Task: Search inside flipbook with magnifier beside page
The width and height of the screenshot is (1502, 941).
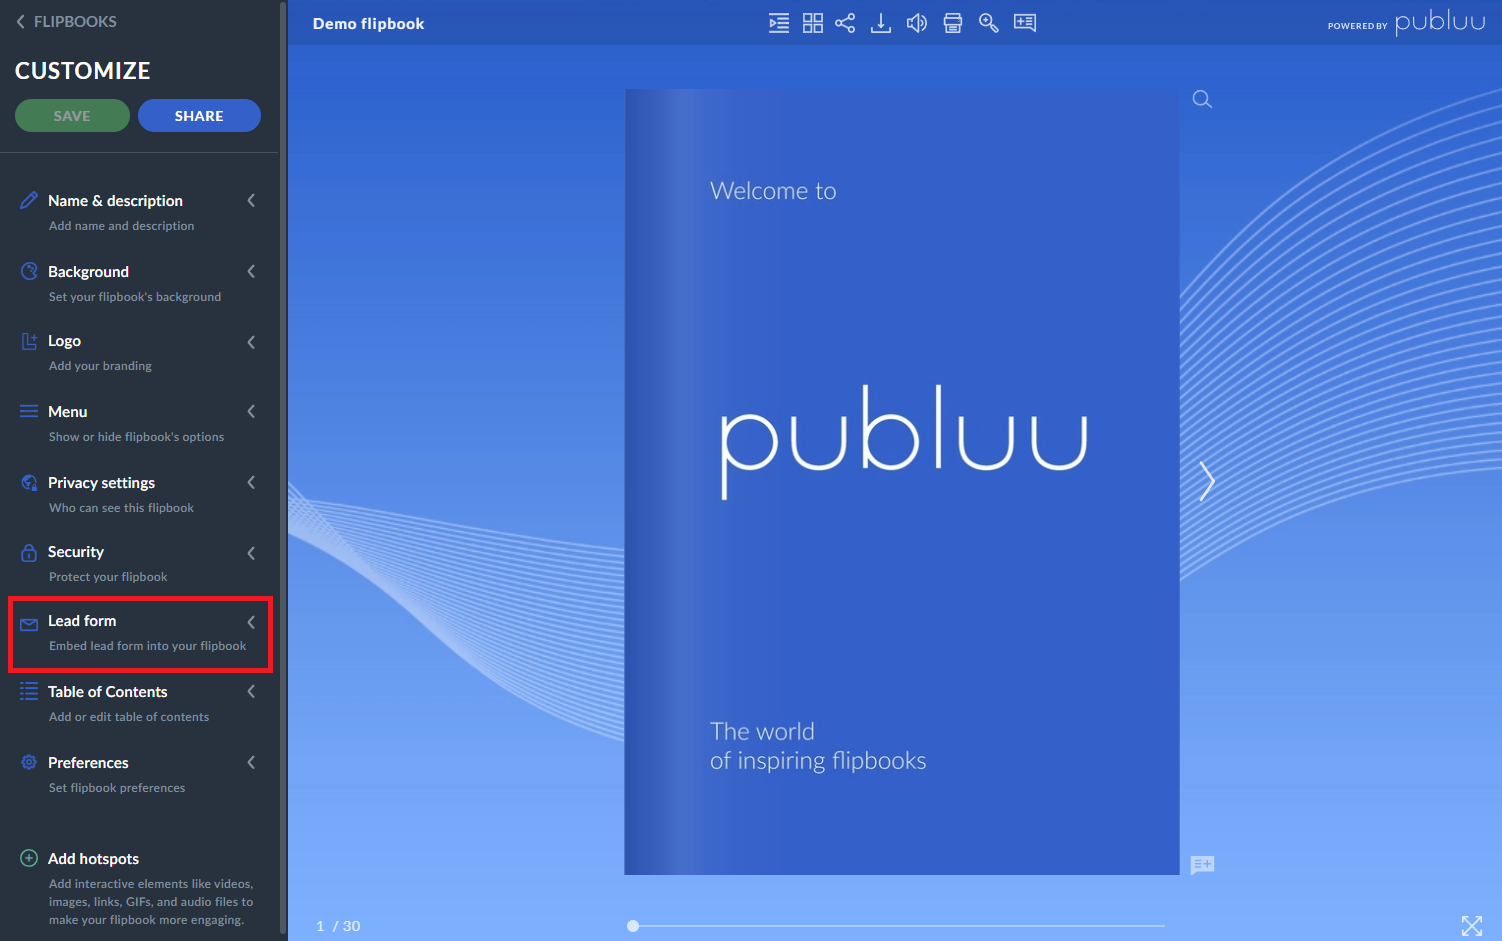Action: click(1202, 99)
